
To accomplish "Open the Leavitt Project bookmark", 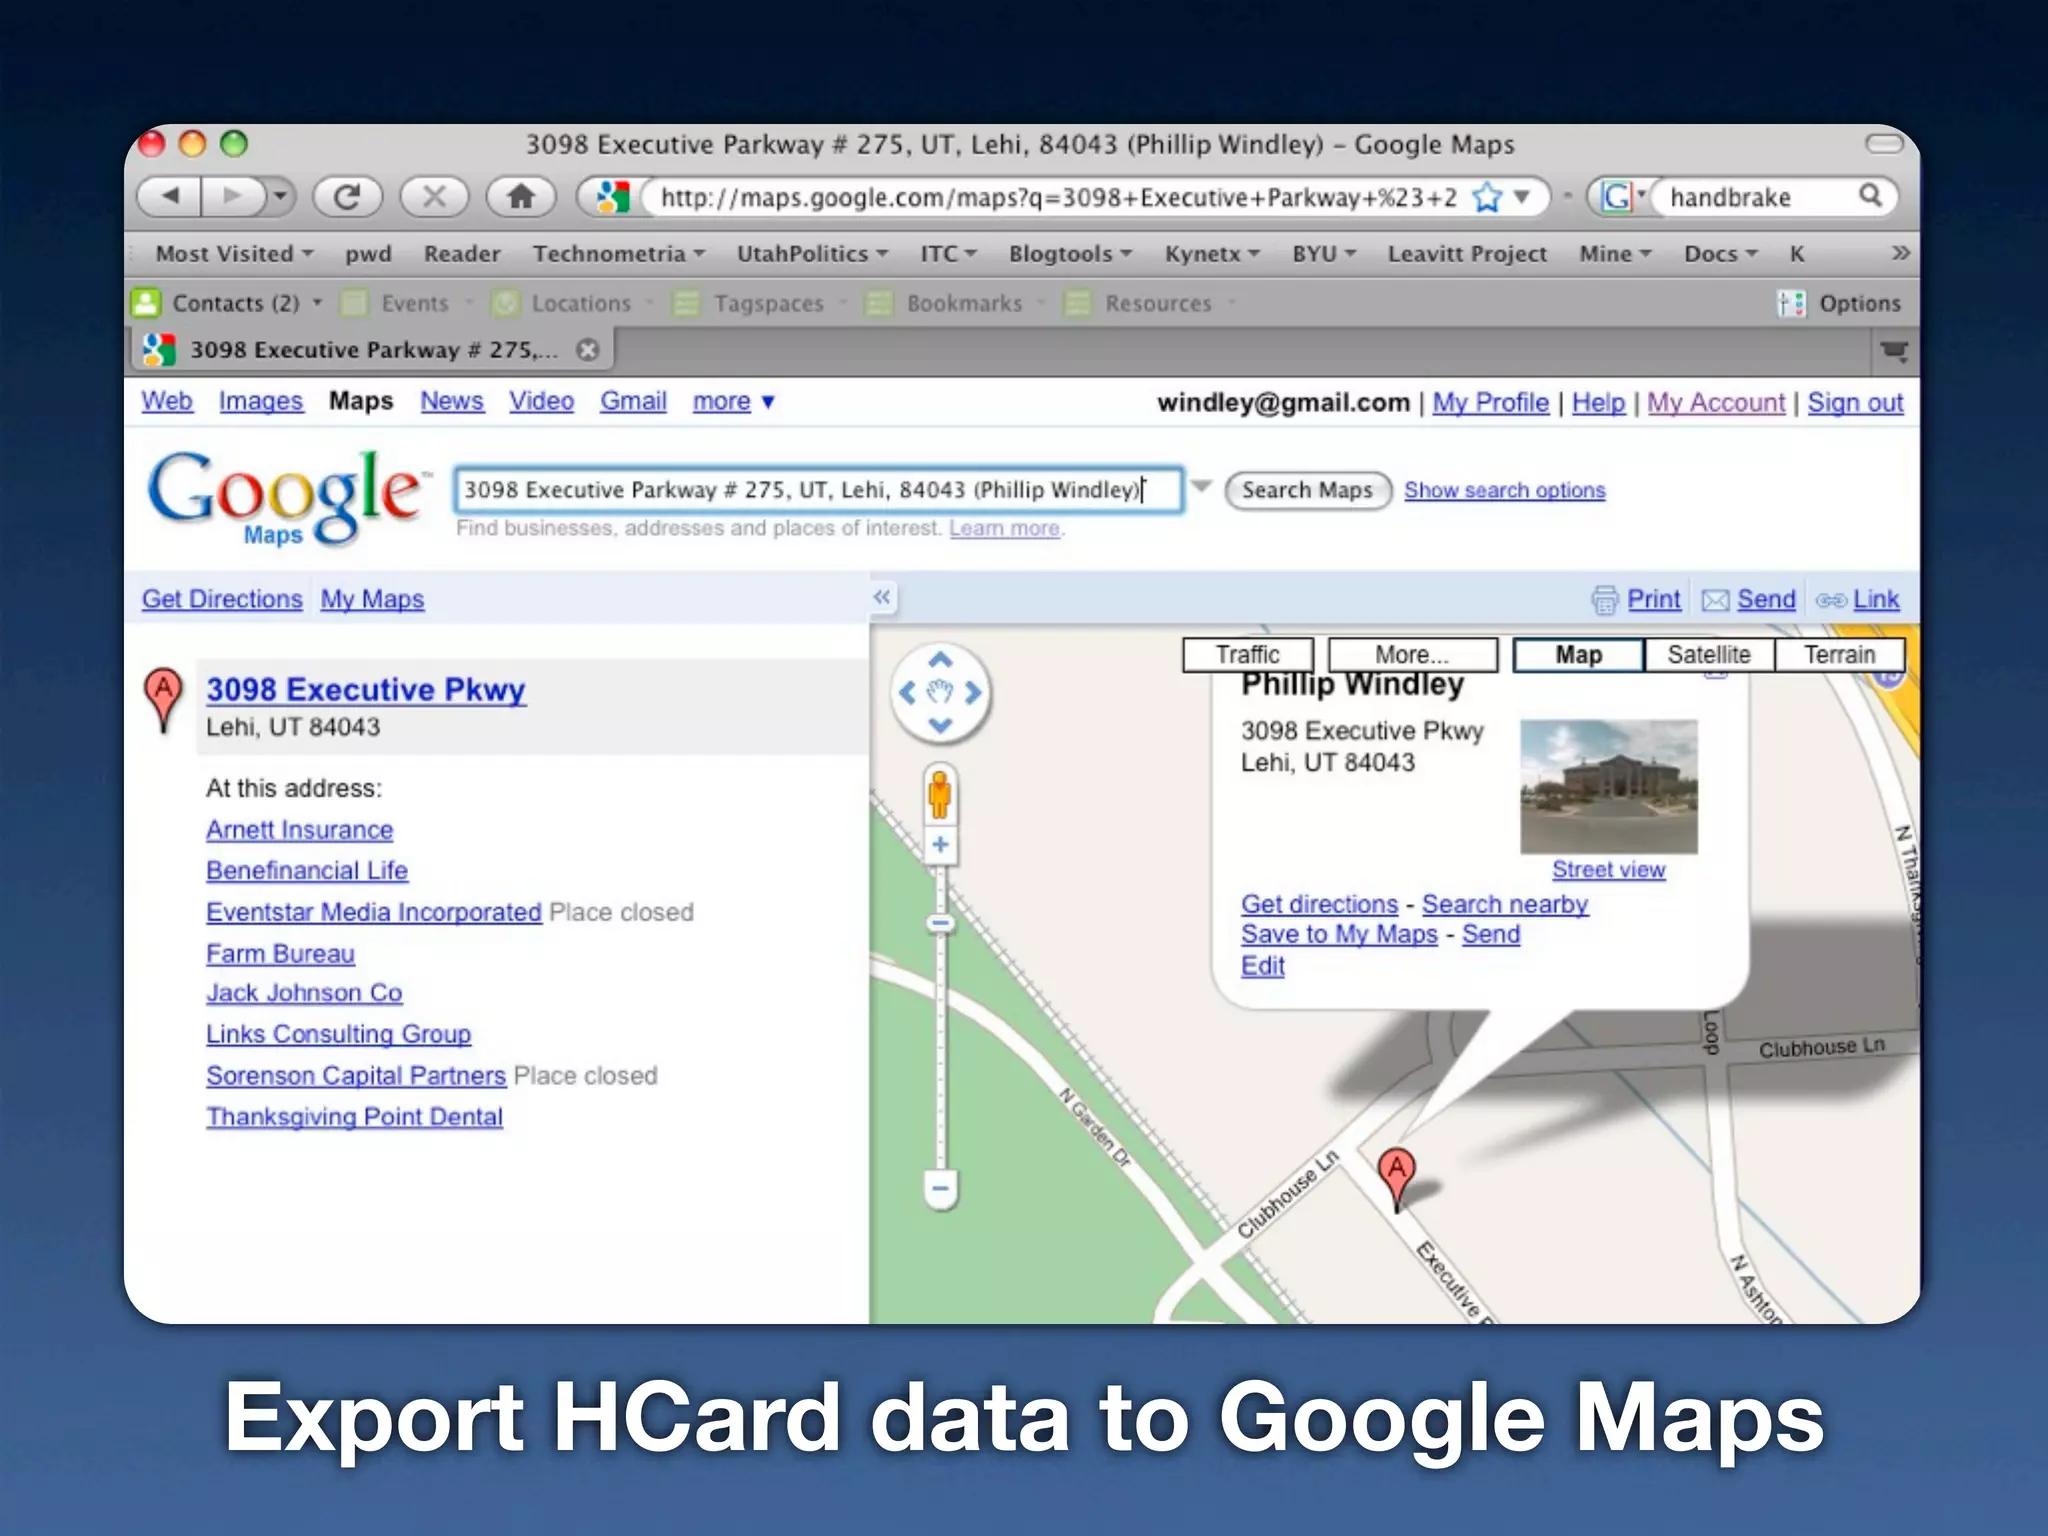I will [1467, 254].
